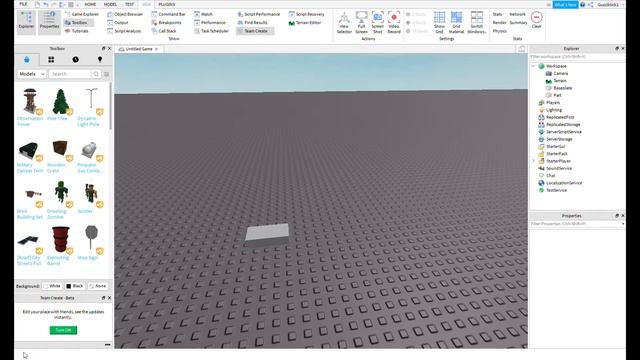Open Tutorials in the View ribbon

pyautogui.click(x=77, y=31)
